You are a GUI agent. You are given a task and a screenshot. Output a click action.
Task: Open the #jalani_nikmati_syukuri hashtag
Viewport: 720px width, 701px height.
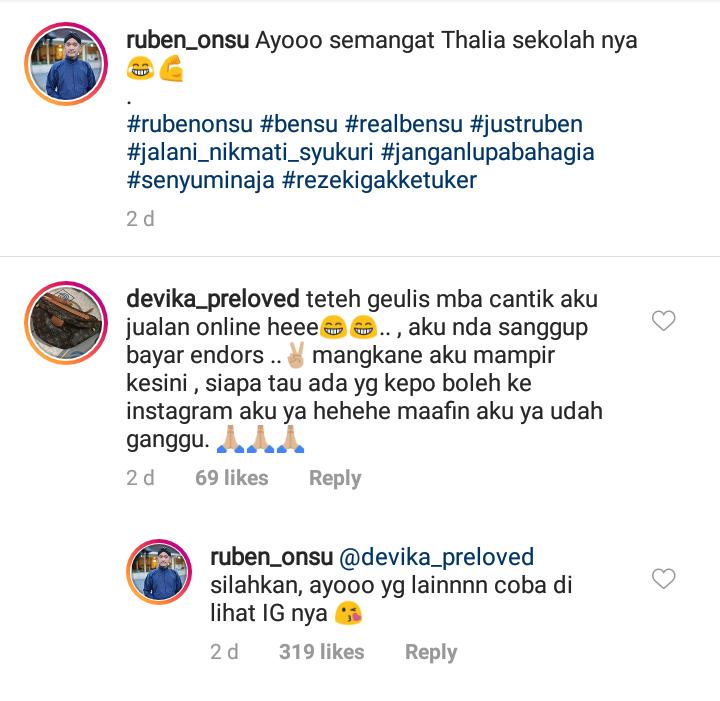click(x=250, y=153)
